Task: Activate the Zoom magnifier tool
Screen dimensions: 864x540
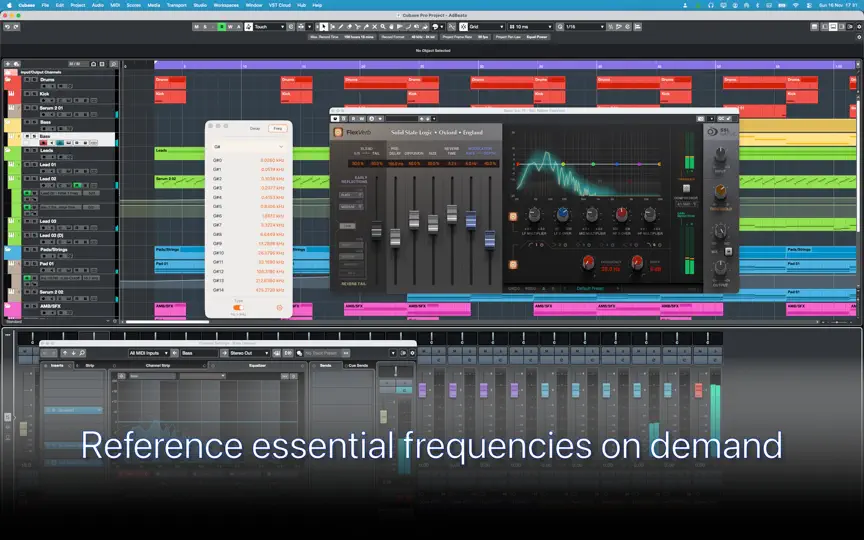Action: point(383,26)
